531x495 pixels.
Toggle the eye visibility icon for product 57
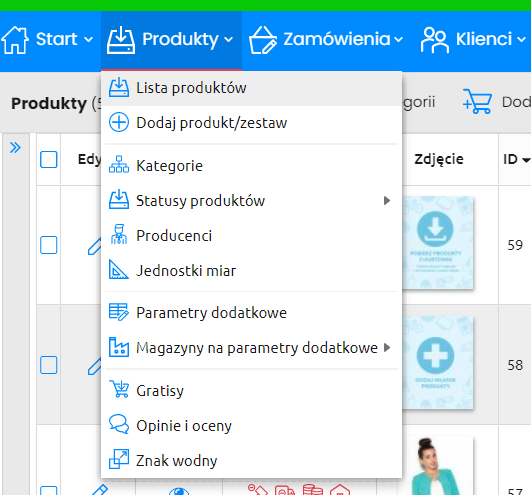(179, 491)
